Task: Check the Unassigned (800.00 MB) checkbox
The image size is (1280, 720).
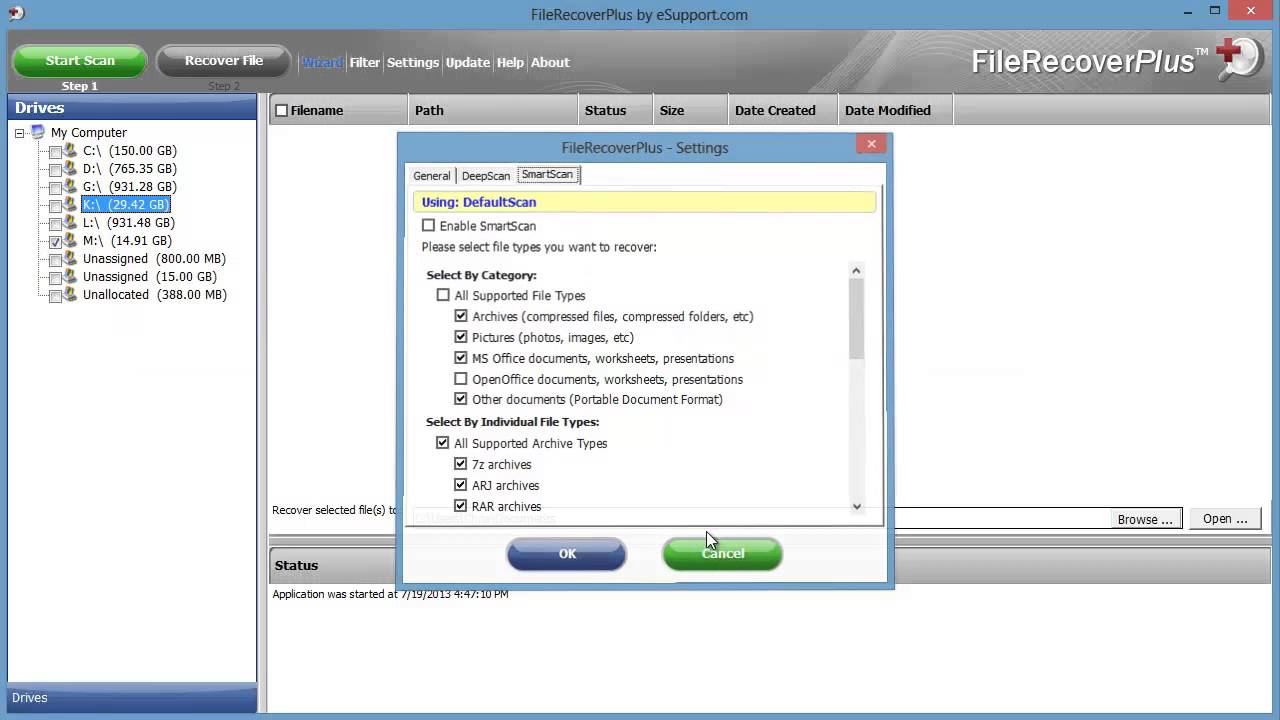Action: tap(55, 259)
